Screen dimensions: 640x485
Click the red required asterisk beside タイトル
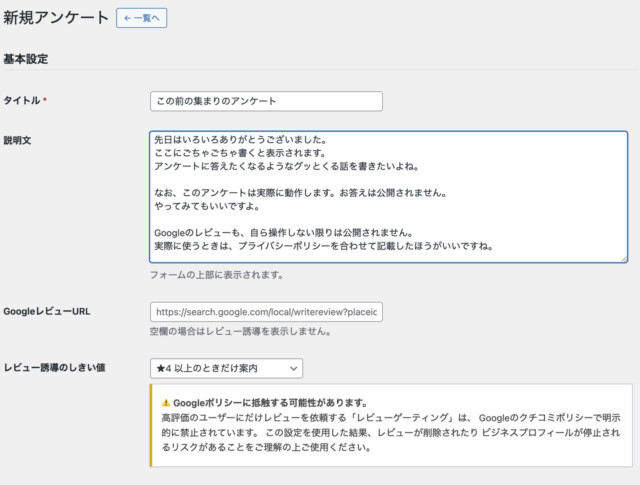(45, 101)
